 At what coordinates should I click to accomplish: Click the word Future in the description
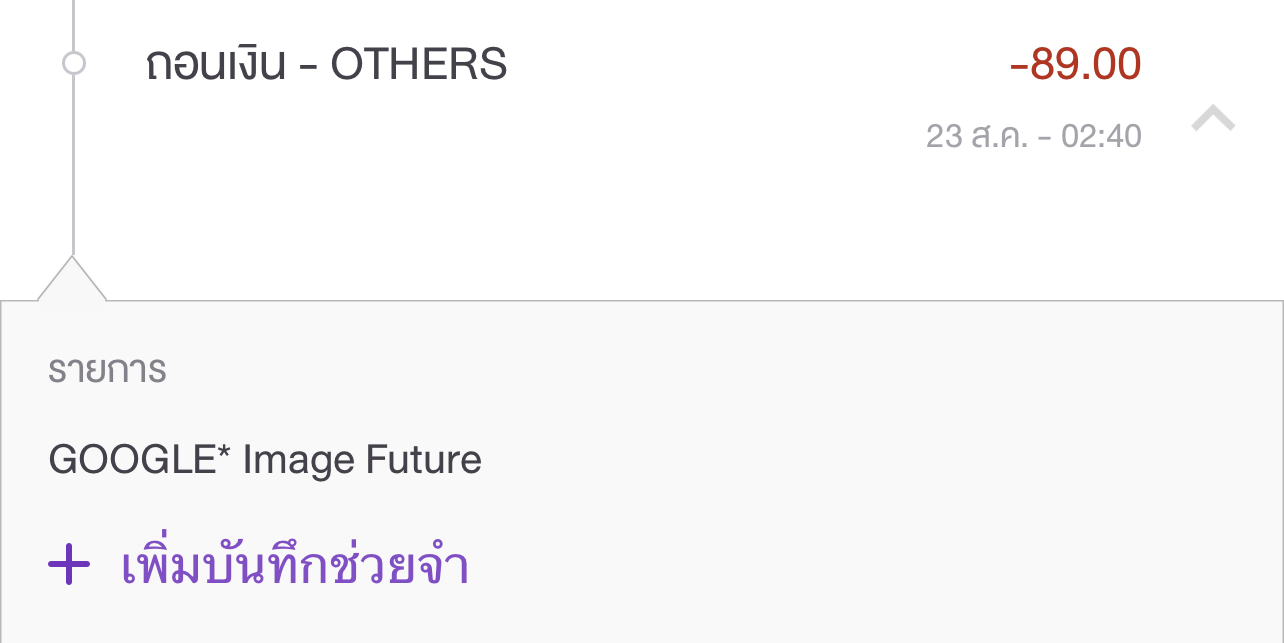pos(424,459)
